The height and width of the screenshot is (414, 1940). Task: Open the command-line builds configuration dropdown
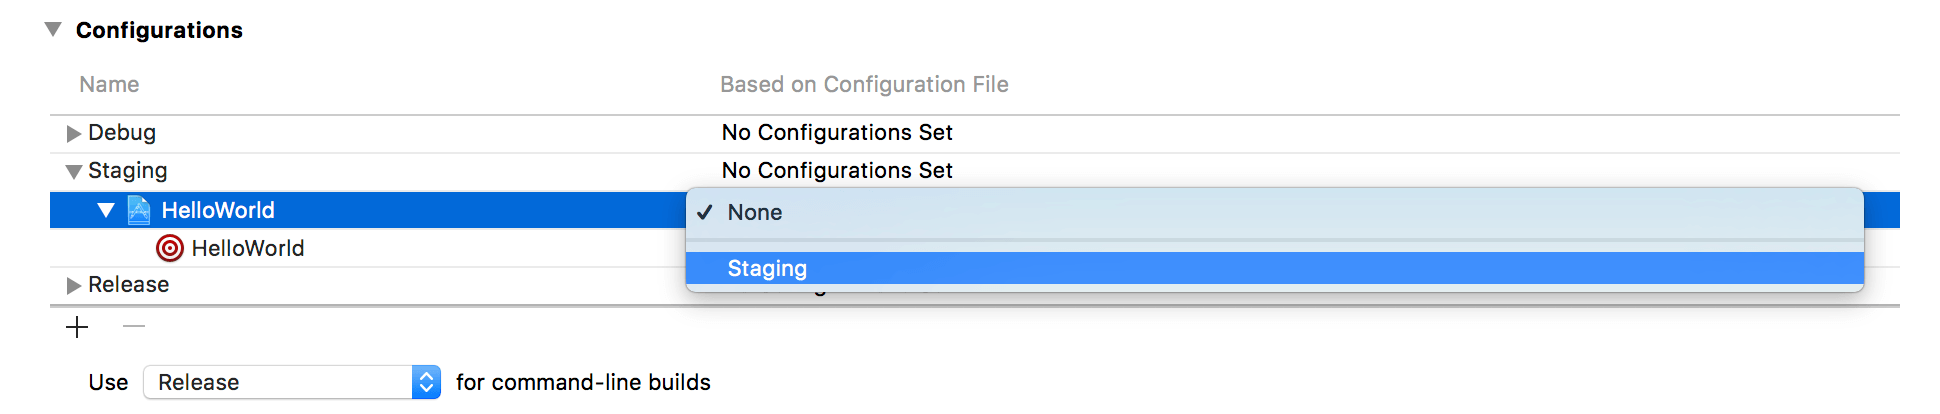tap(290, 382)
